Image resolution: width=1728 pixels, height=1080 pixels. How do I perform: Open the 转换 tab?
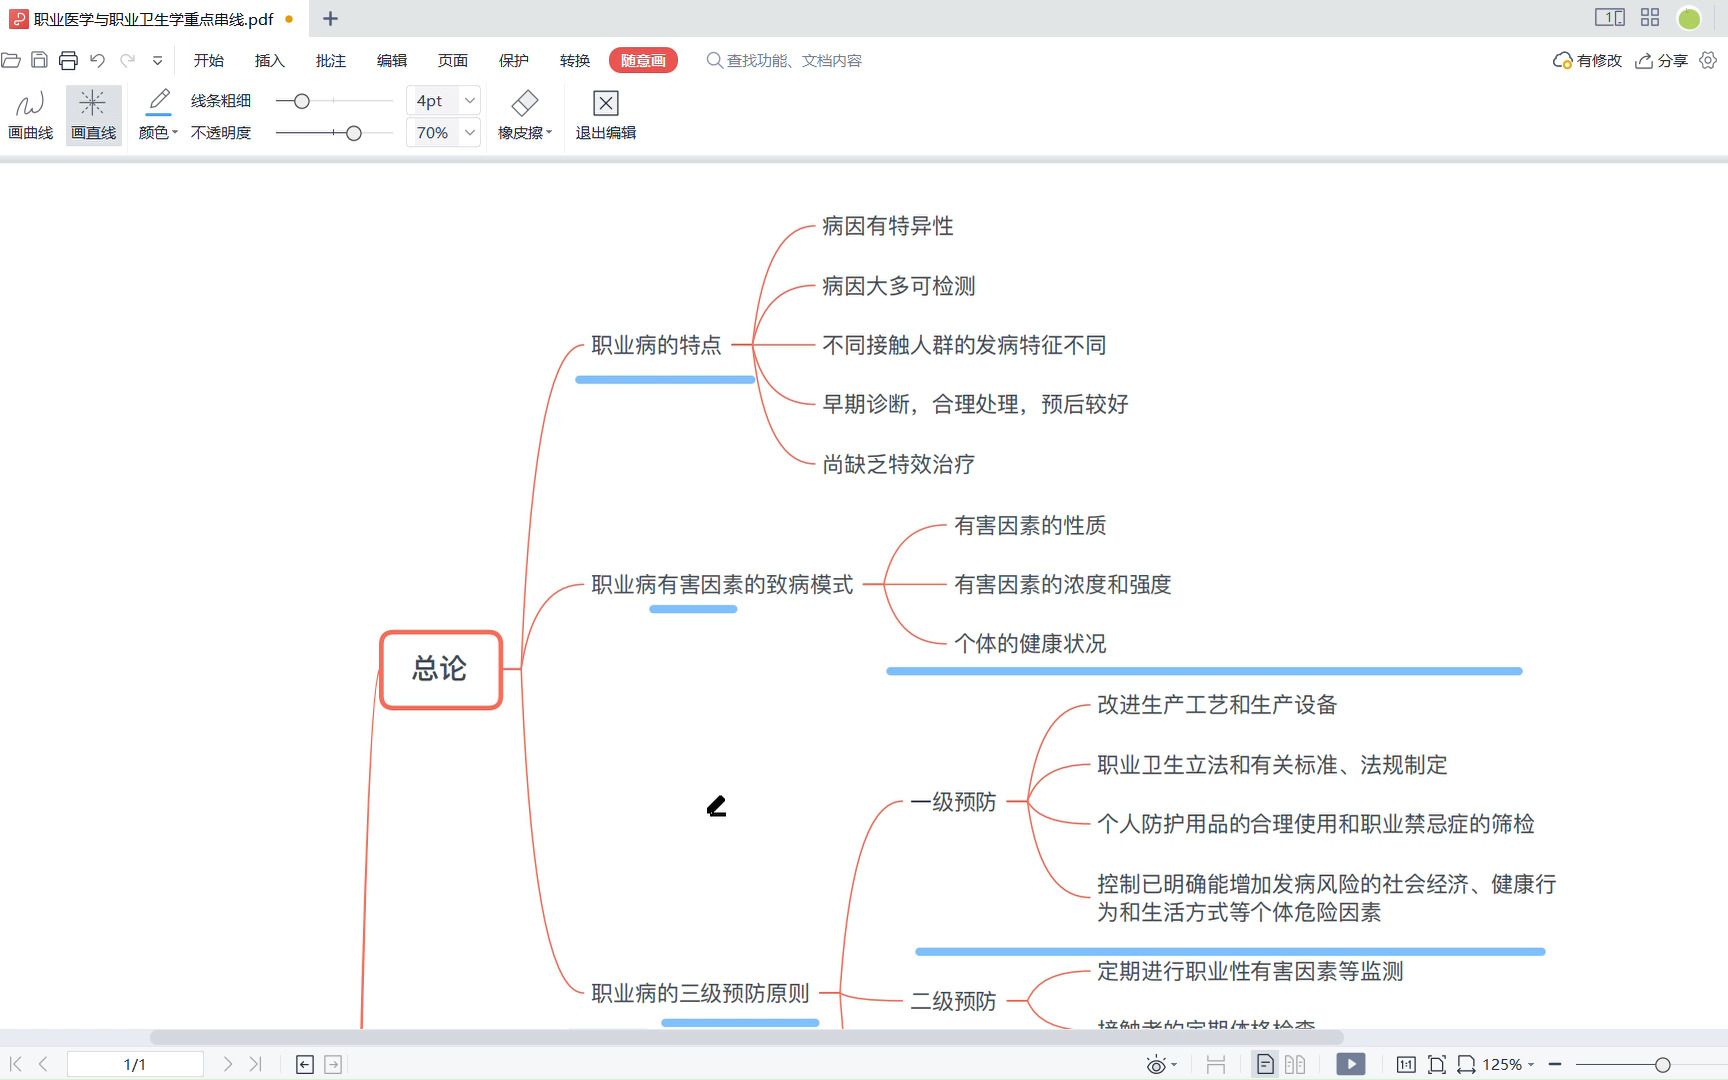coord(575,61)
